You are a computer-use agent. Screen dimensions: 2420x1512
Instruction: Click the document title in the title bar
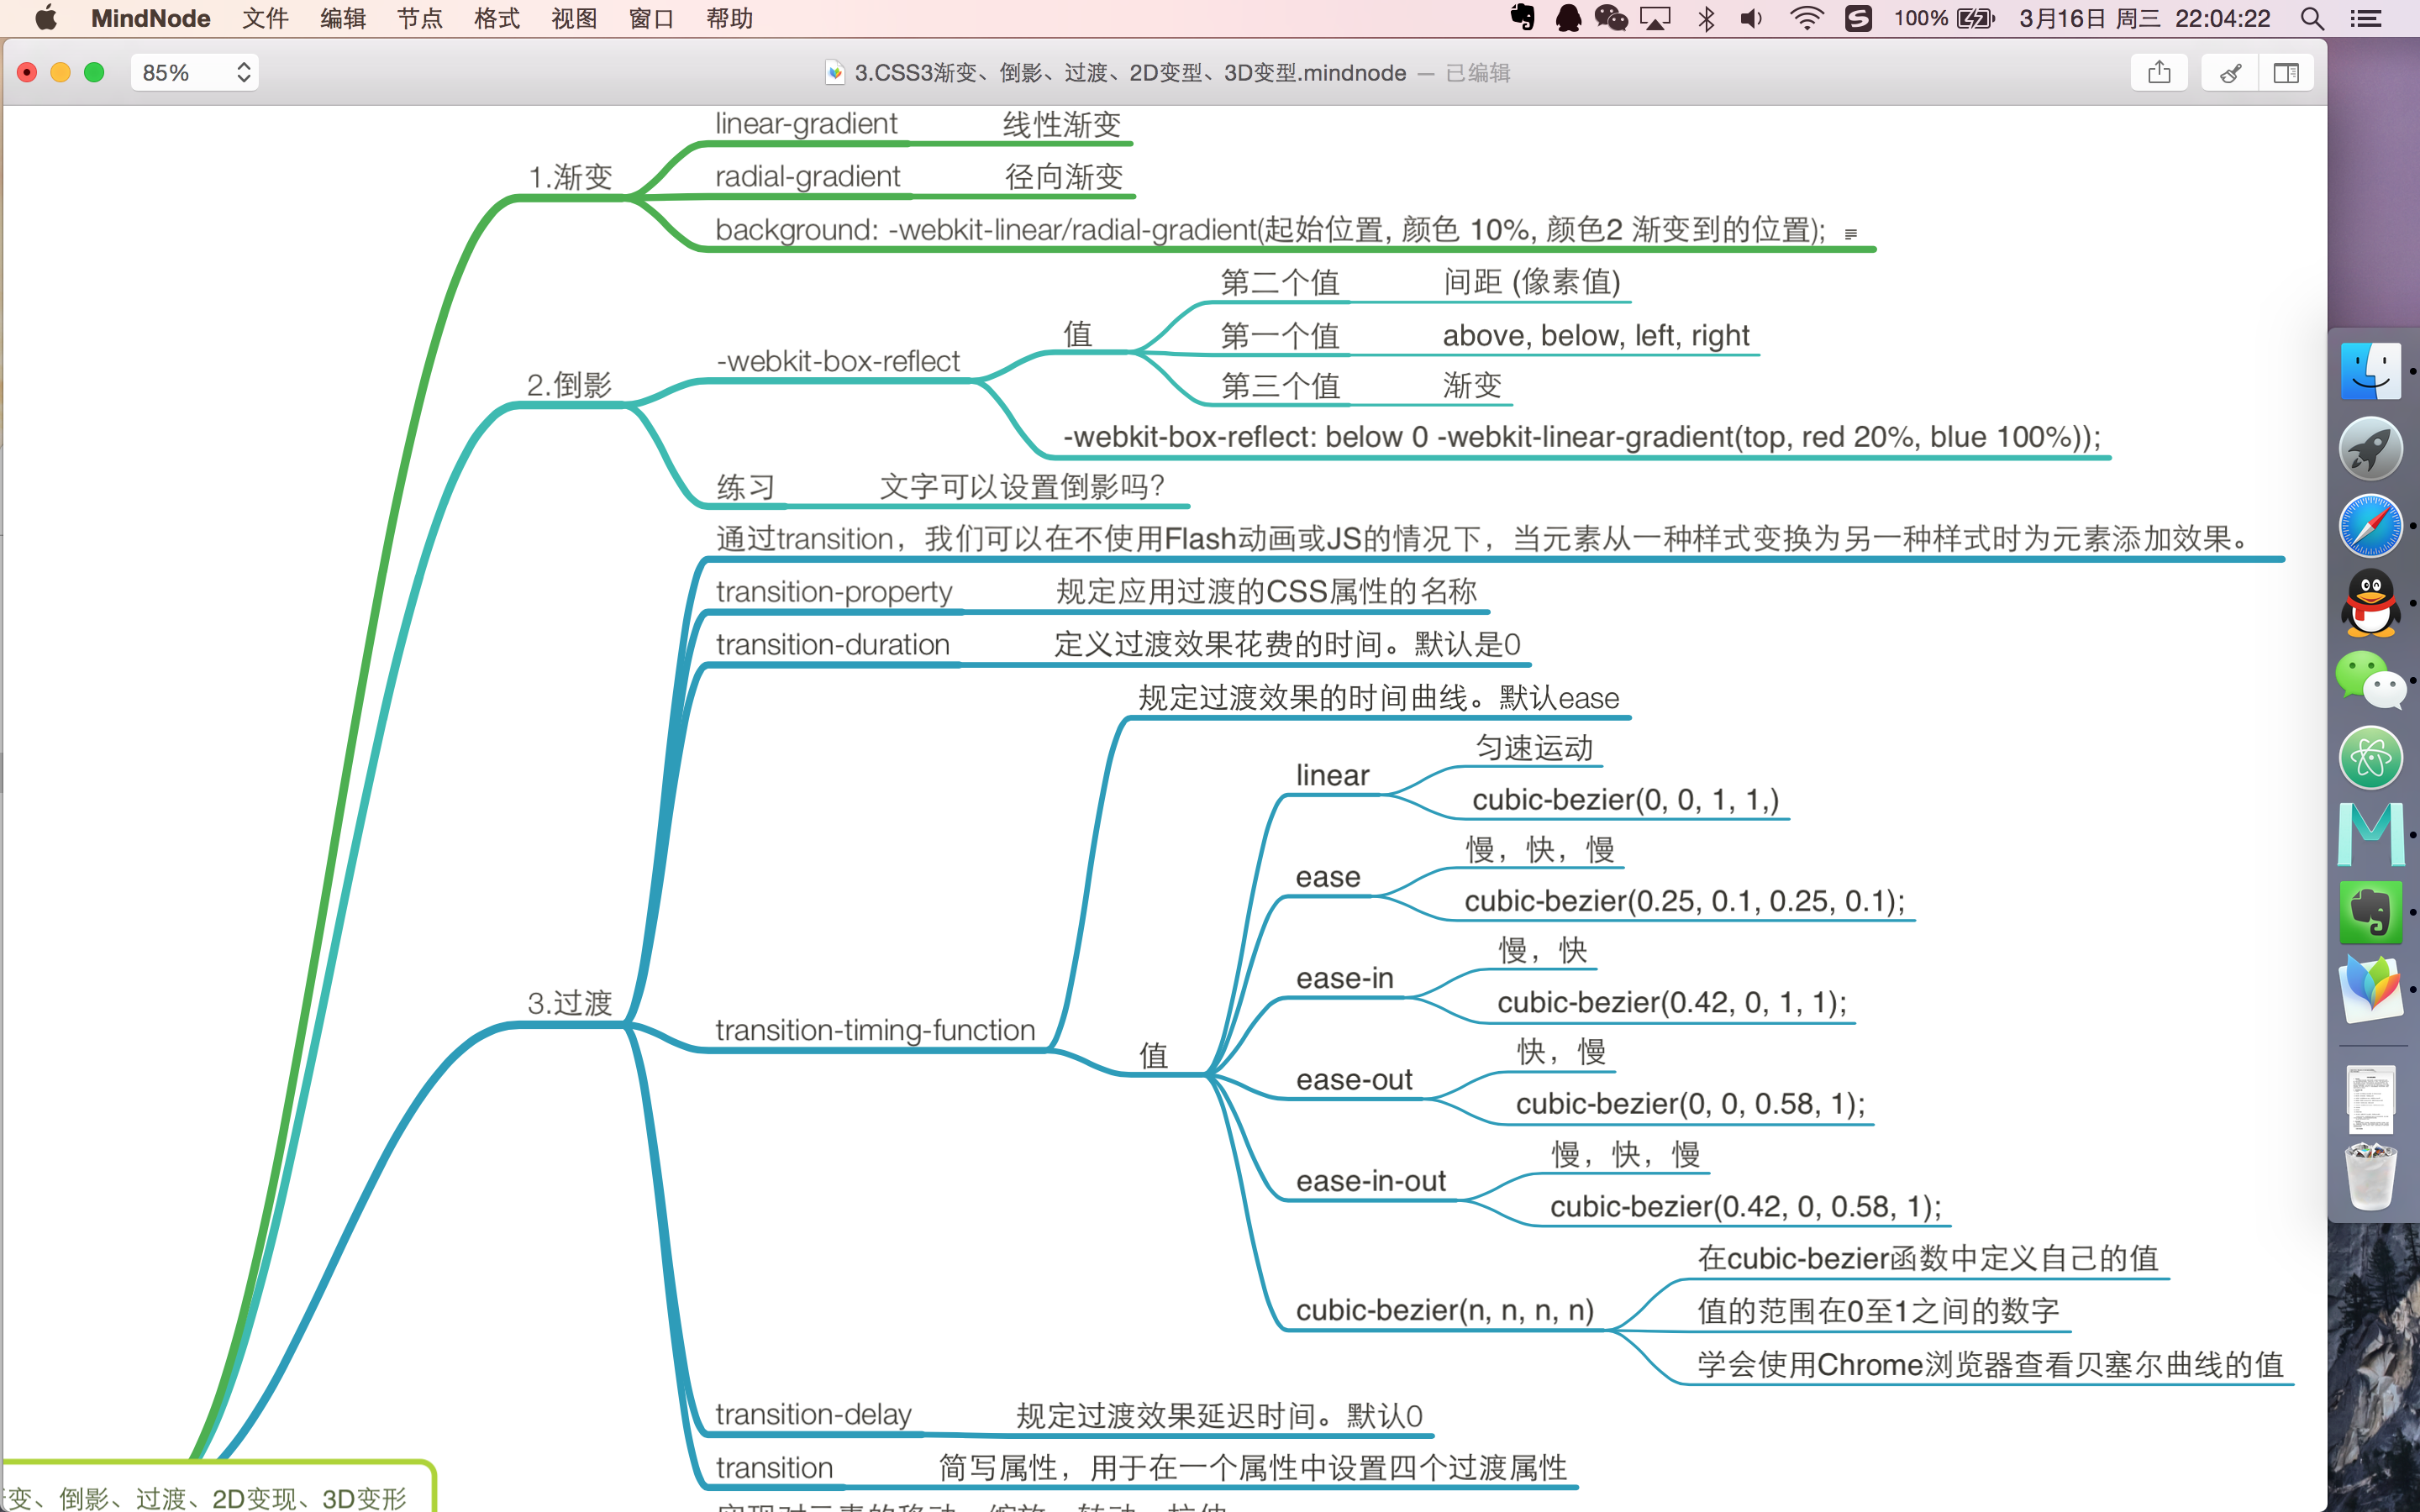1130,72
